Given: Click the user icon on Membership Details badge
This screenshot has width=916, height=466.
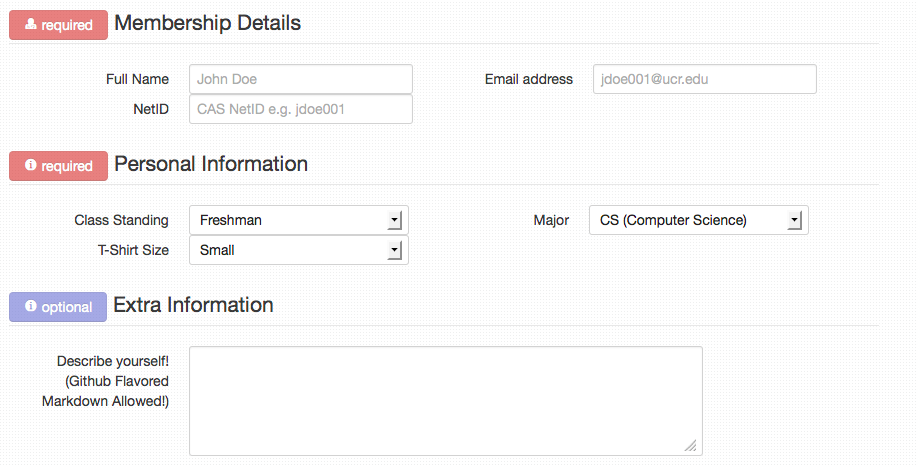Looking at the screenshot, I should click(x=30, y=24).
